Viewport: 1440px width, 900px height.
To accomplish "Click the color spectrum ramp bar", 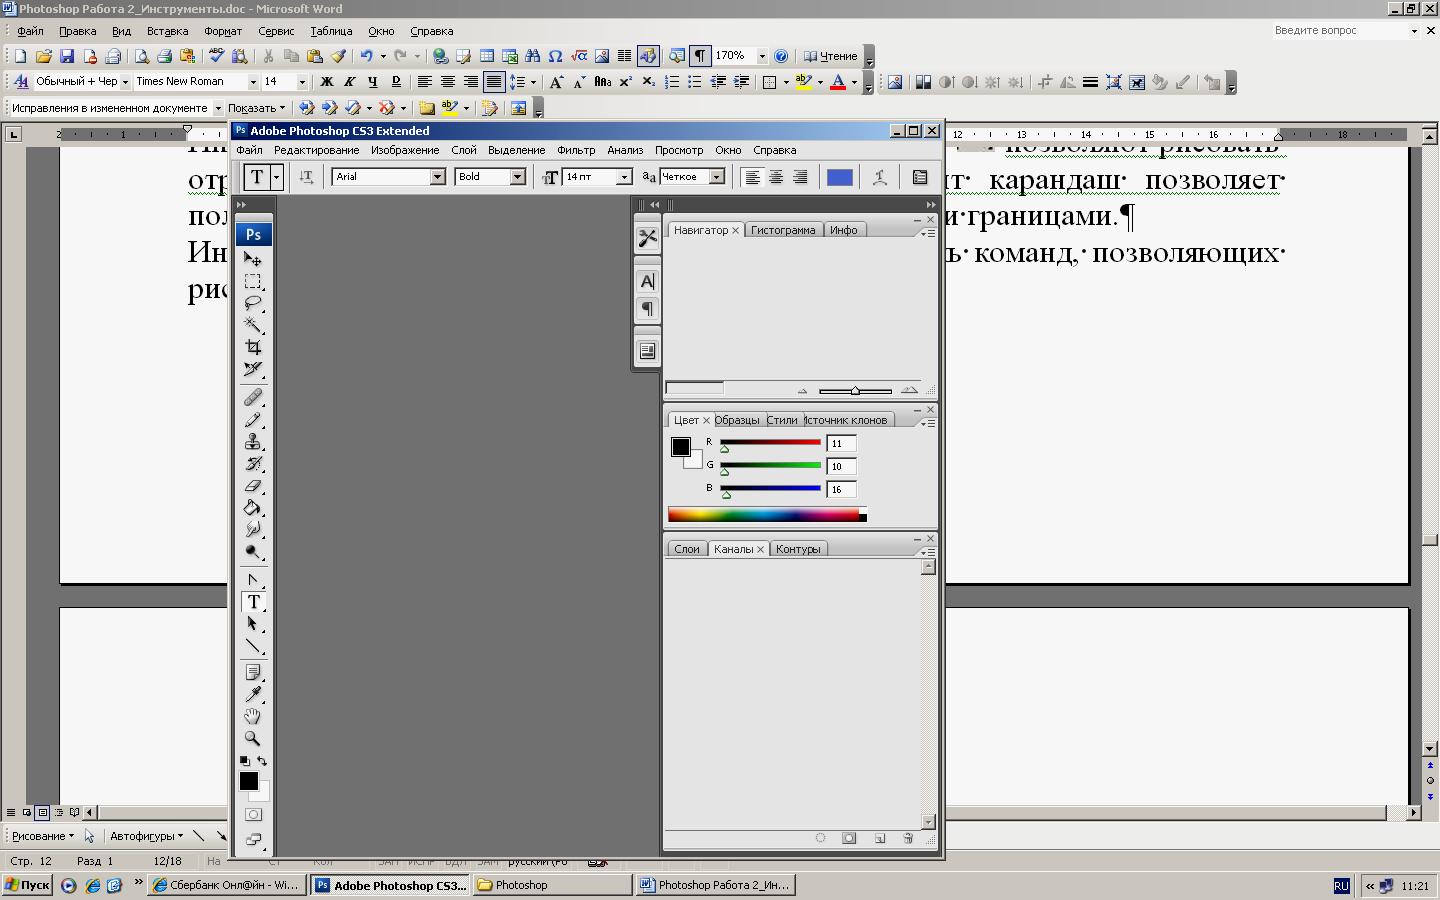I will pos(767,515).
